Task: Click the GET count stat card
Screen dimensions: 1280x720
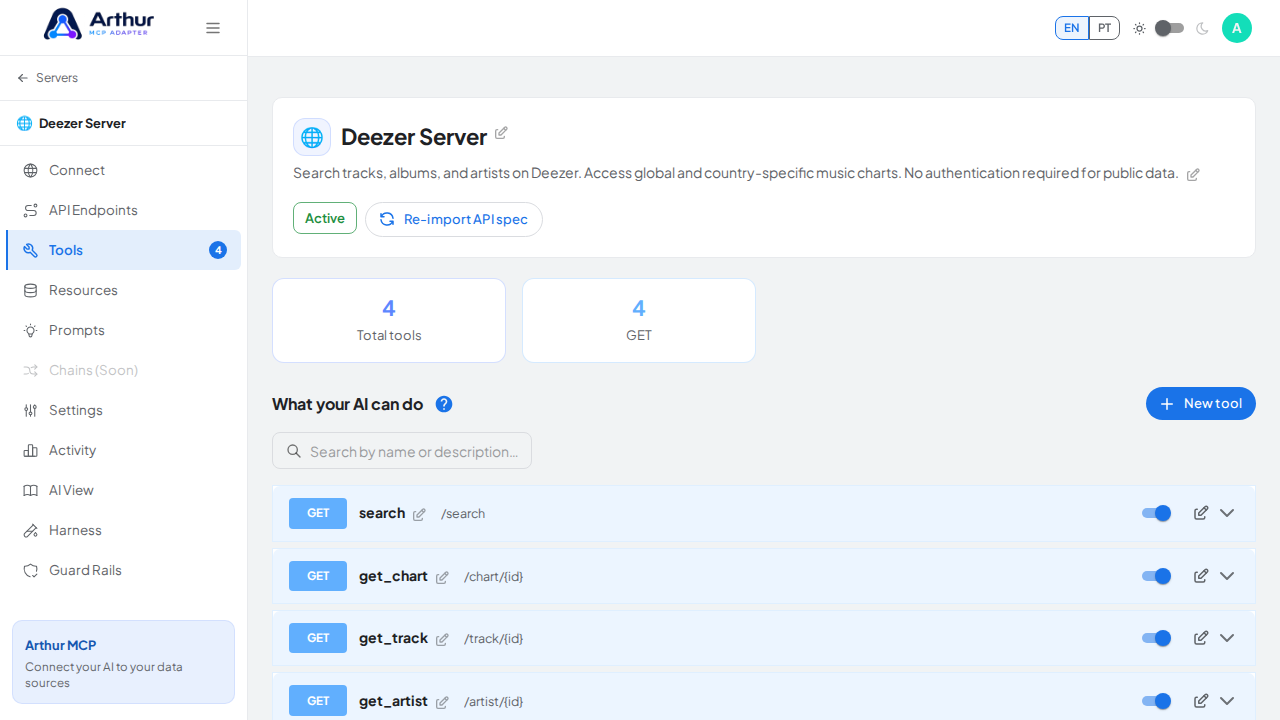Action: (639, 320)
